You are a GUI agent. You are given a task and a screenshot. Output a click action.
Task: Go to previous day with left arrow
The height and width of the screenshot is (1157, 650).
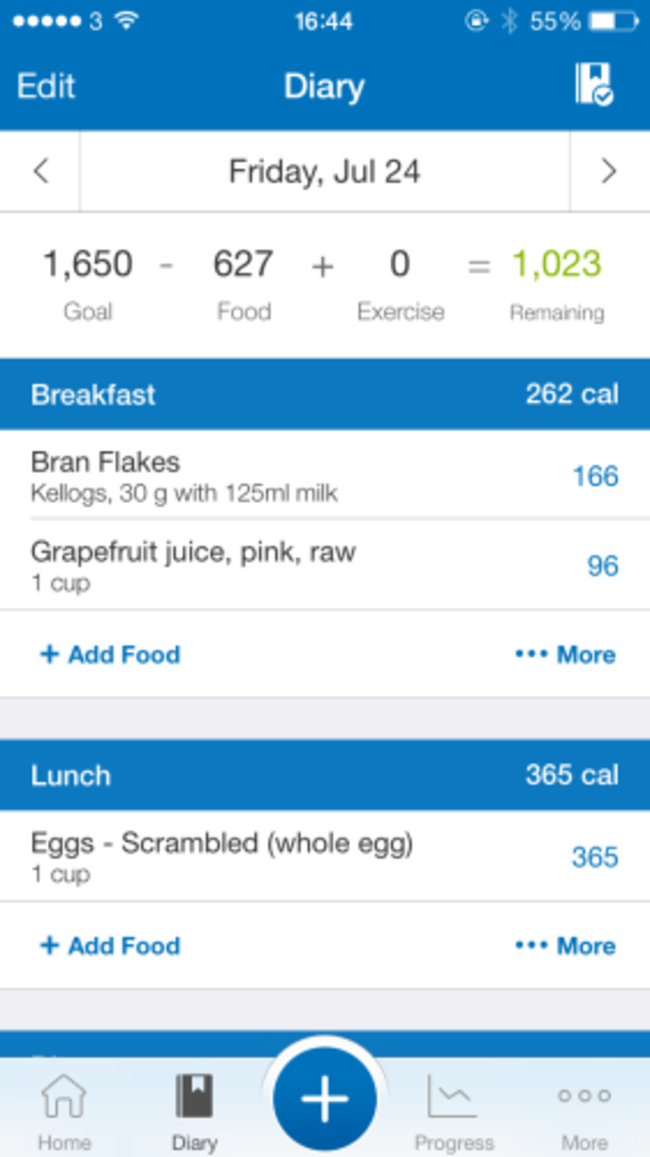(x=40, y=172)
